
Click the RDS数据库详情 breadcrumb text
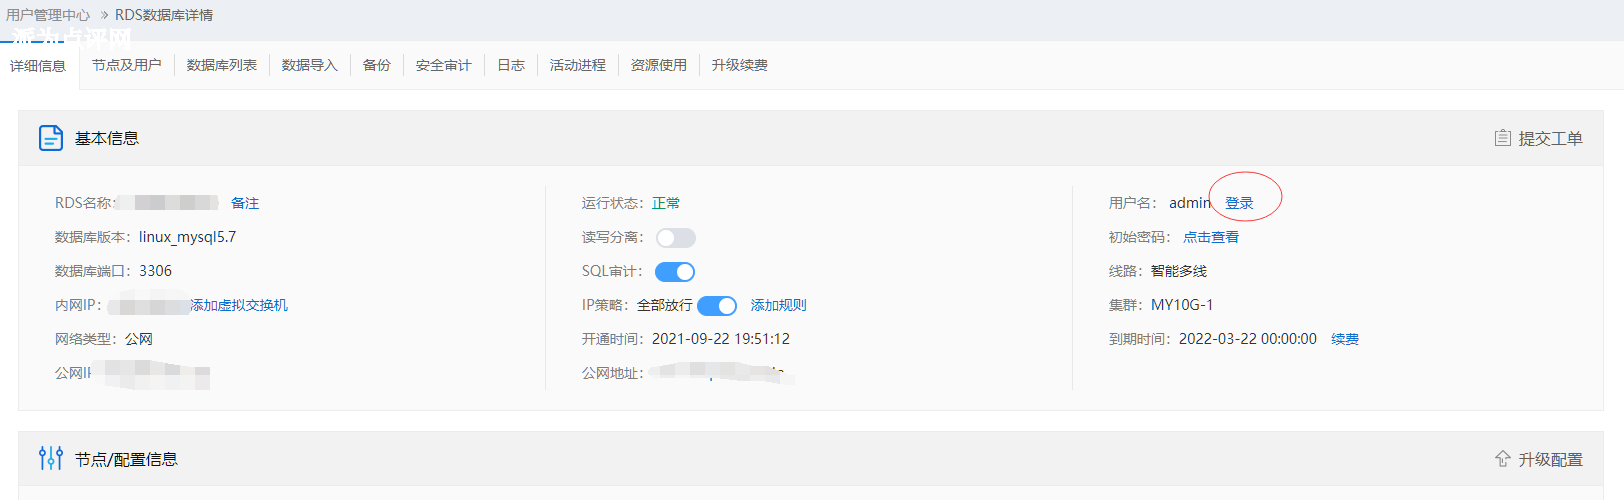click(164, 15)
